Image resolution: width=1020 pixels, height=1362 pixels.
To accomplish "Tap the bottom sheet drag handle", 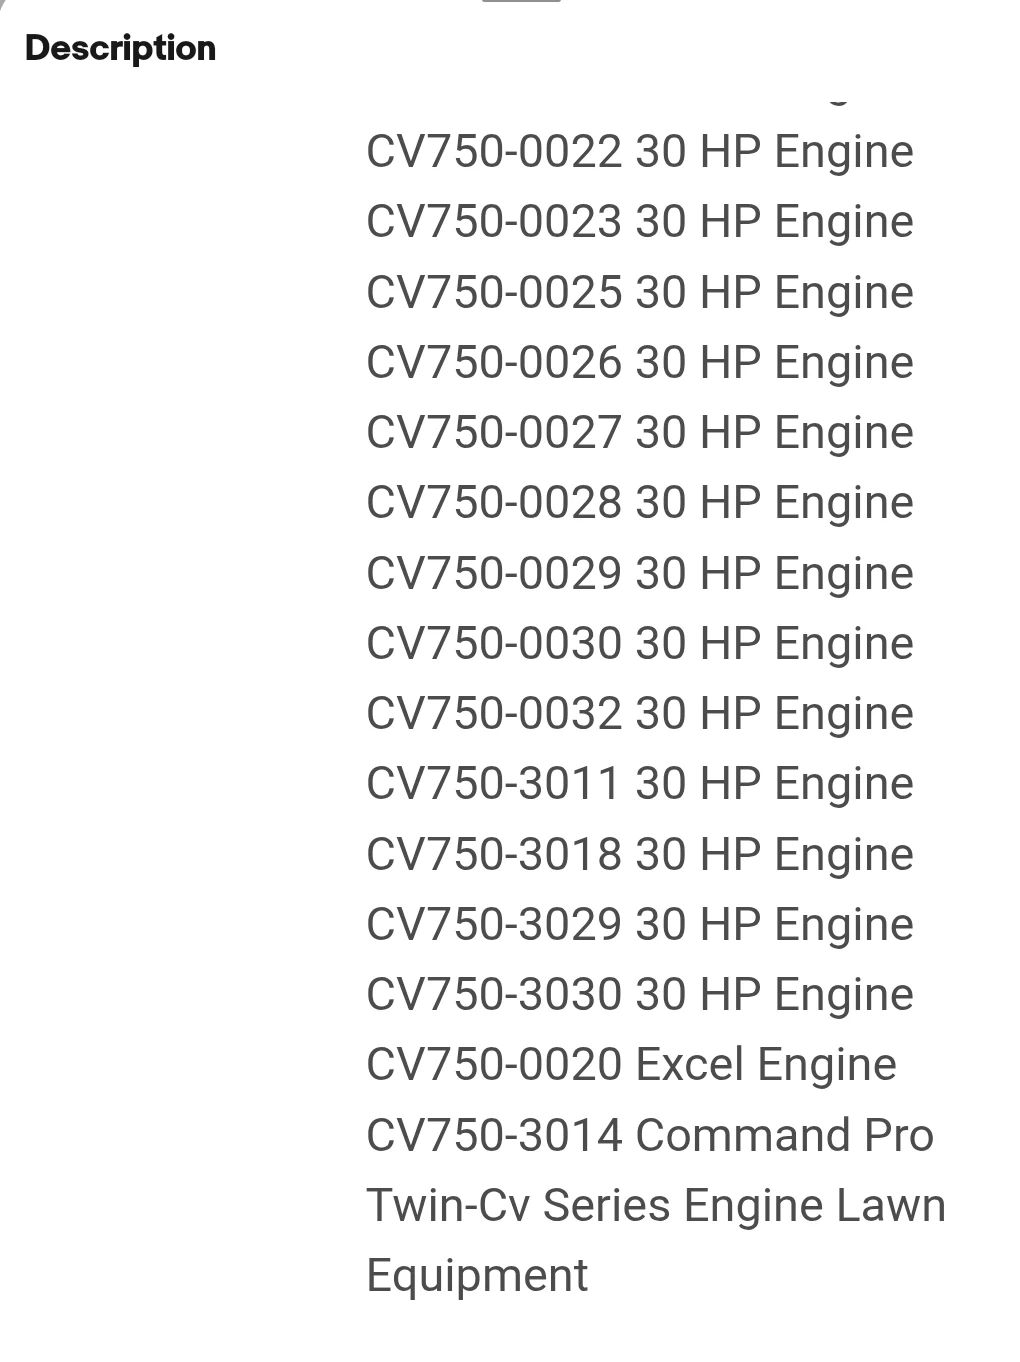I will pos(521,1).
